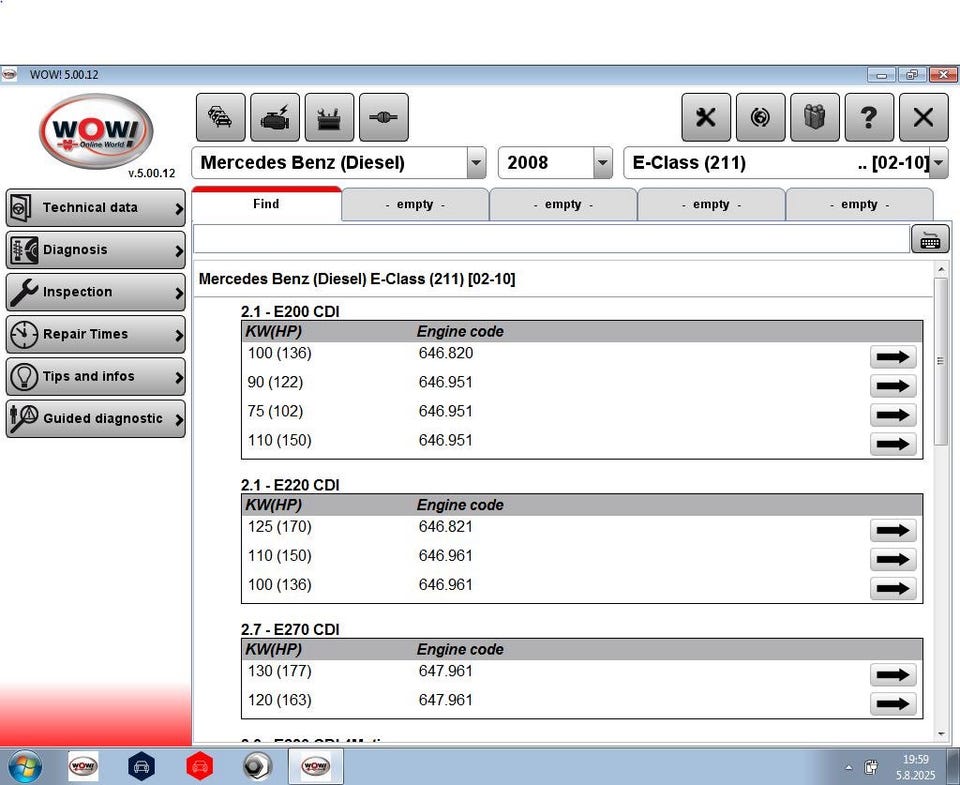Click the scroll up arrow of results list
Screen dimensions: 960x785
[941, 269]
